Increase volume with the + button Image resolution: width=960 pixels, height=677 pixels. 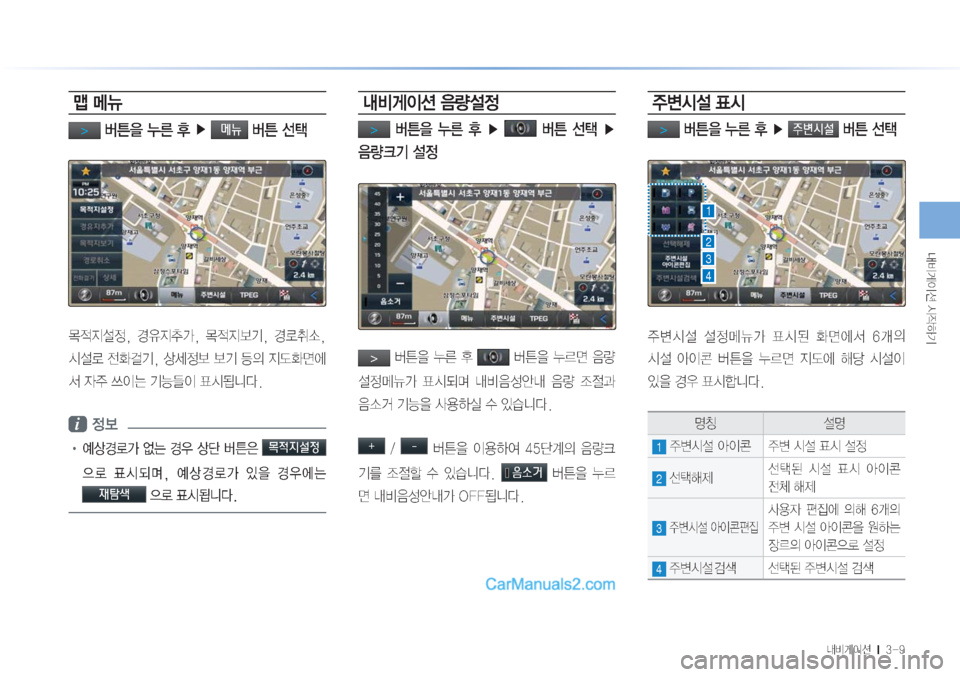coord(399,197)
